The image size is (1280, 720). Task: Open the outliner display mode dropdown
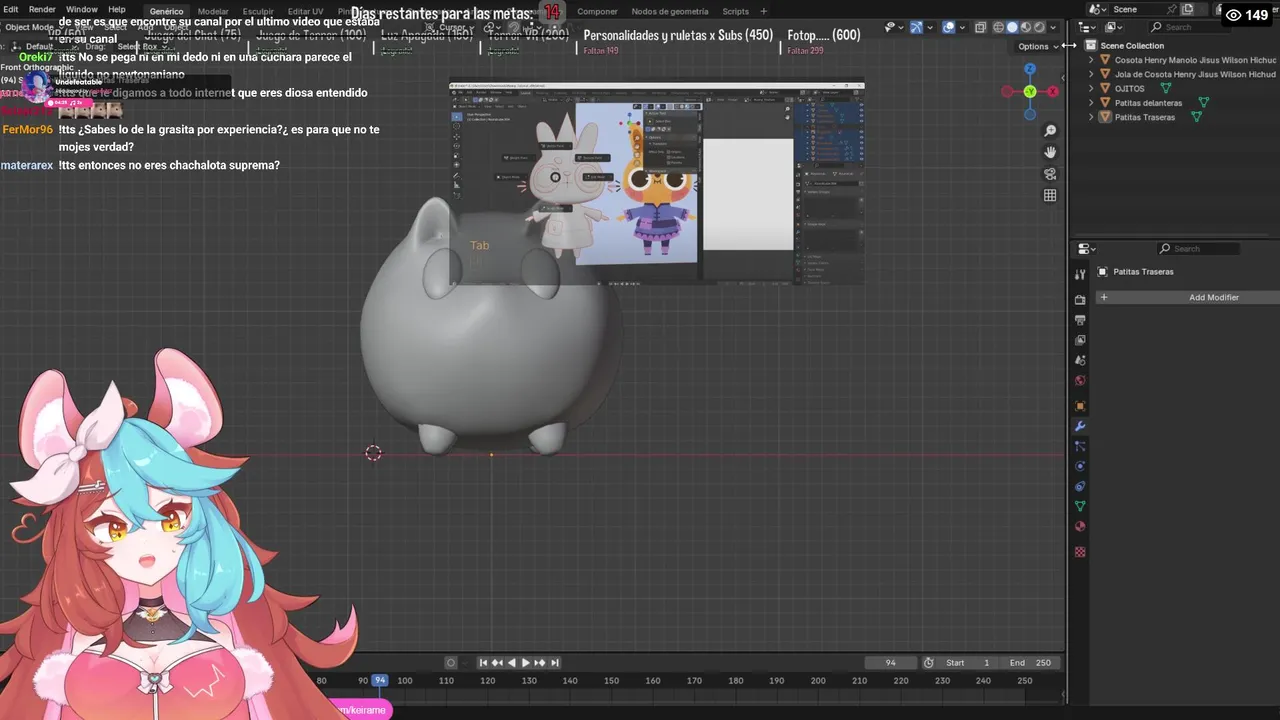pos(1114,27)
